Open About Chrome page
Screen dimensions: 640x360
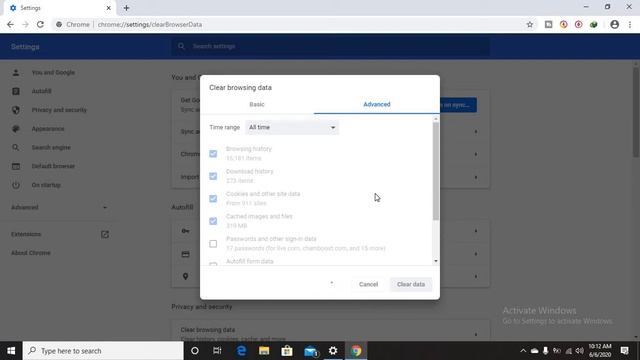point(31,253)
